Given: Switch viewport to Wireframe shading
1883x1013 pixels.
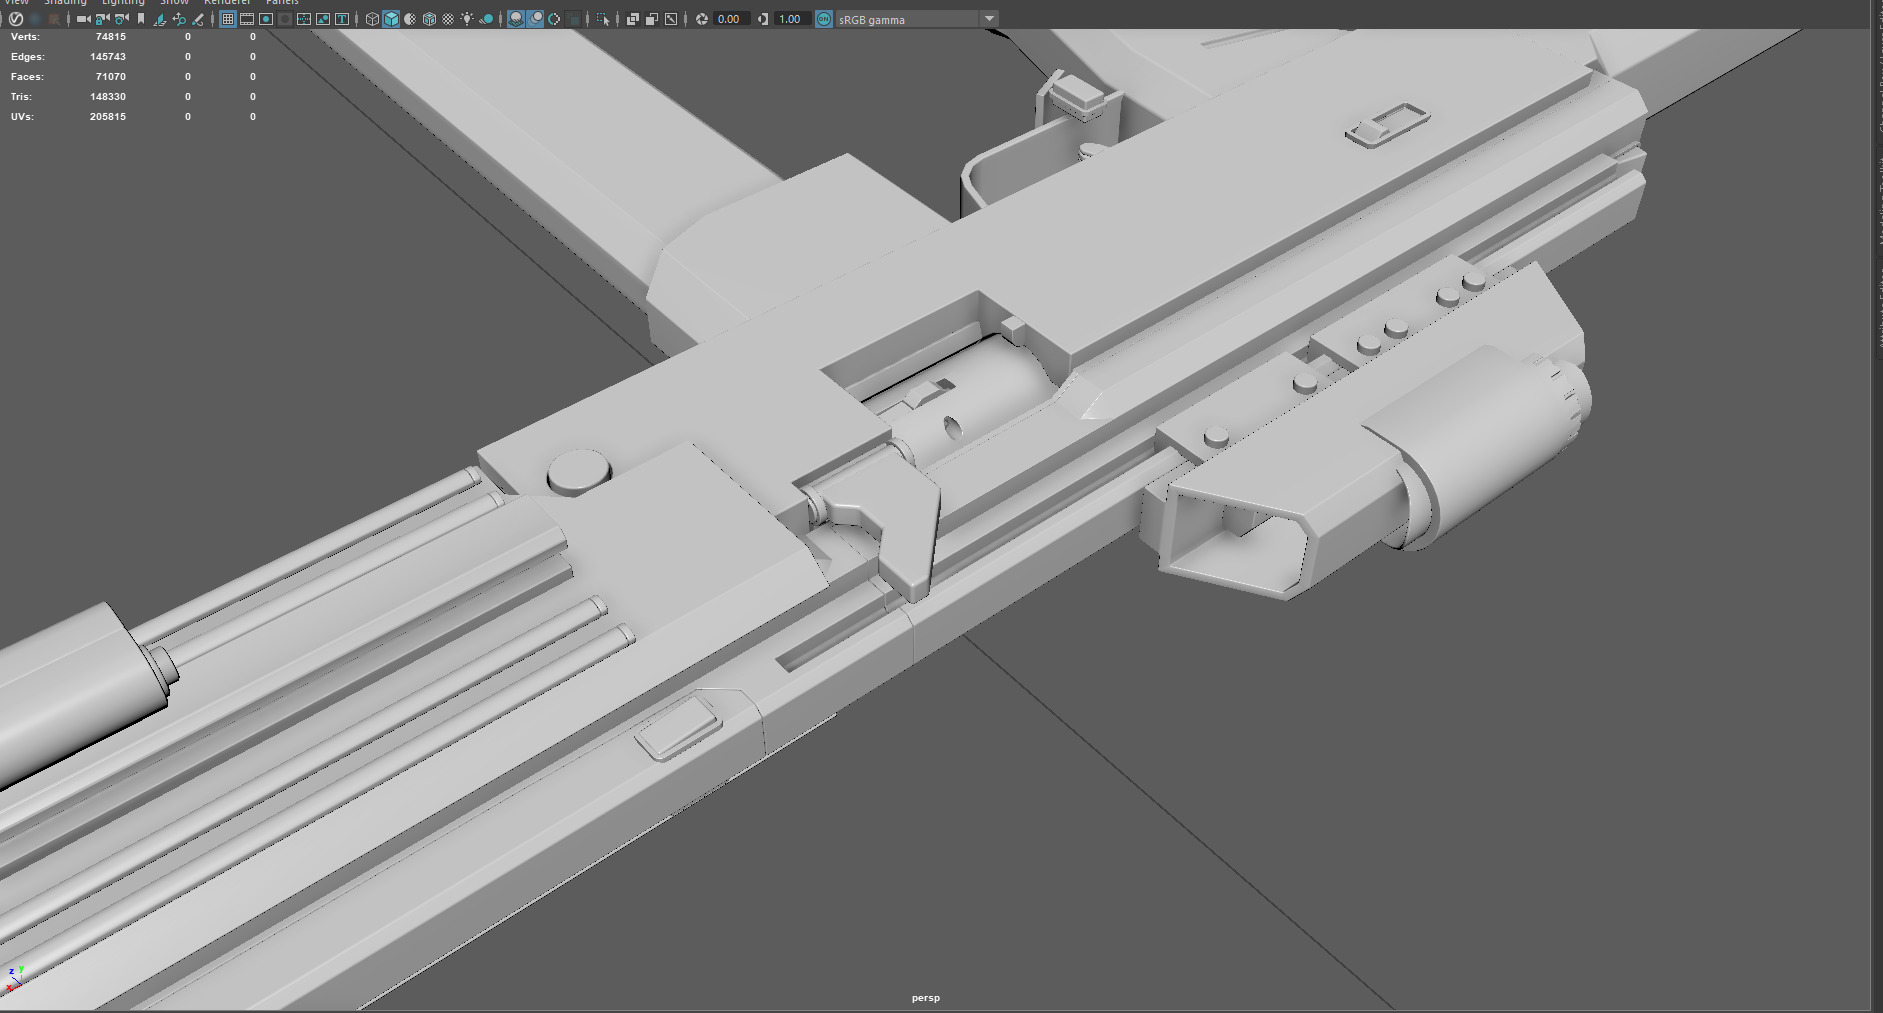Looking at the screenshot, I should [x=372, y=19].
